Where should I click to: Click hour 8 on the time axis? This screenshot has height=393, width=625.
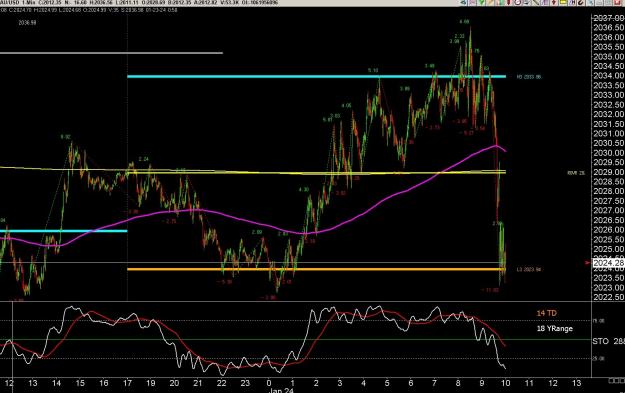tap(458, 383)
